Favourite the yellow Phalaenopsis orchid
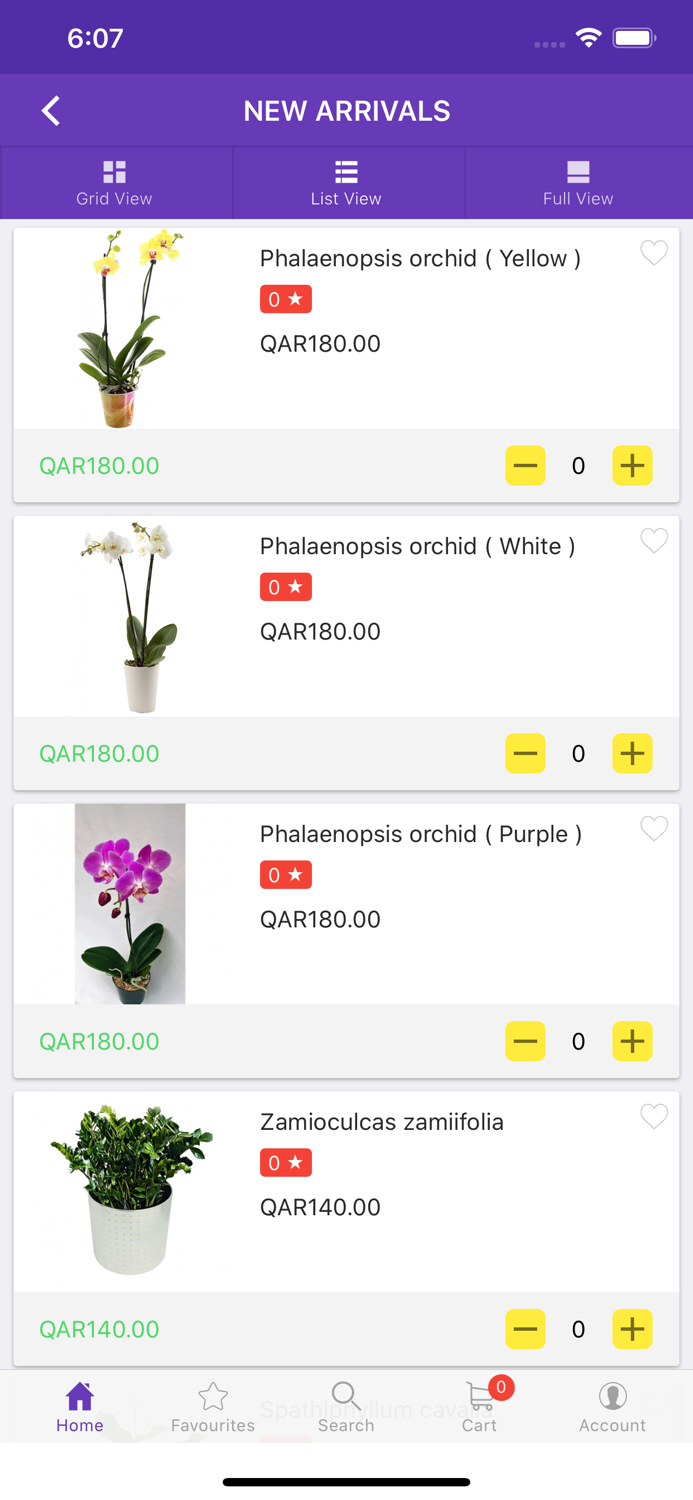The height and width of the screenshot is (1500, 693). click(654, 254)
